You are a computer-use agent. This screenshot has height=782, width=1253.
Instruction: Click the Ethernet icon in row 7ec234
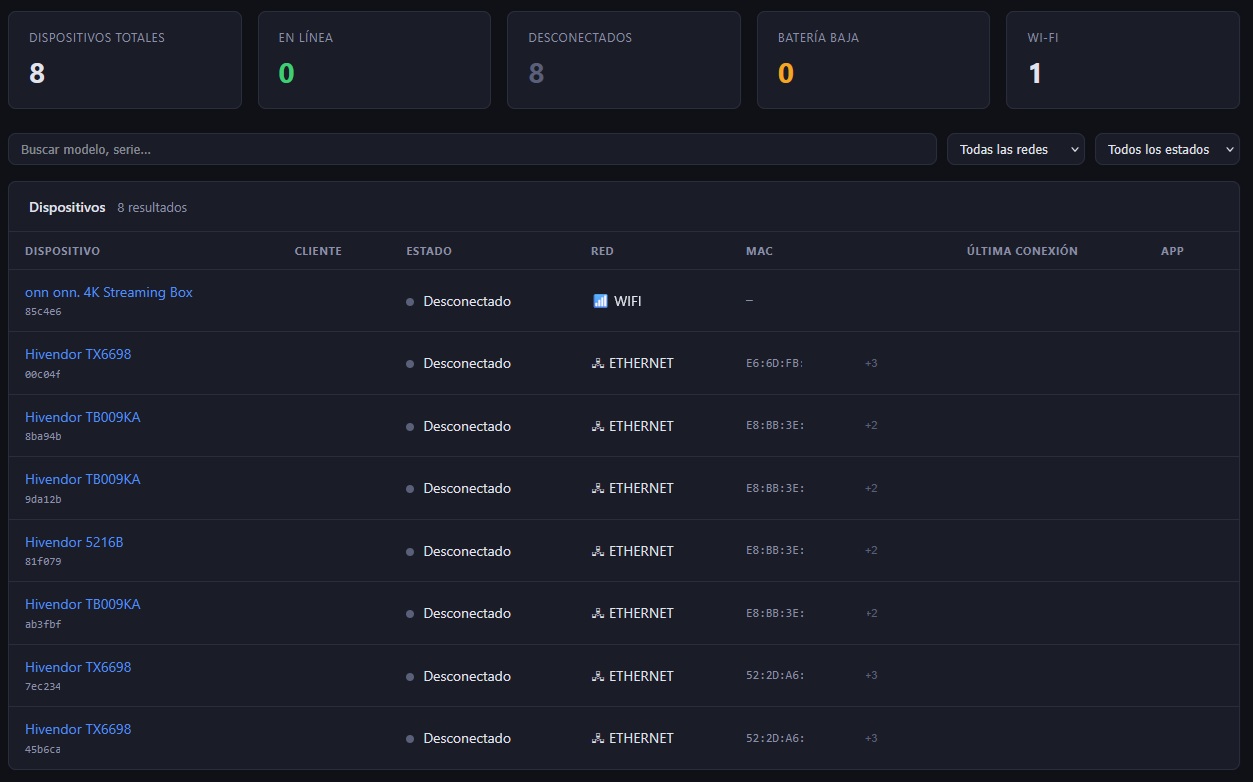(598, 676)
